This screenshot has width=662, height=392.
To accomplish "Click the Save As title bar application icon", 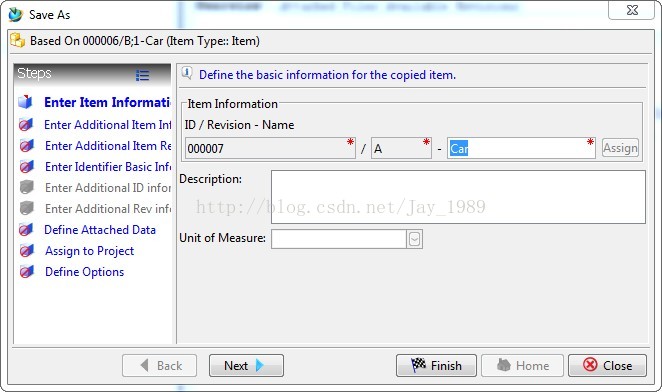I will (x=16, y=14).
